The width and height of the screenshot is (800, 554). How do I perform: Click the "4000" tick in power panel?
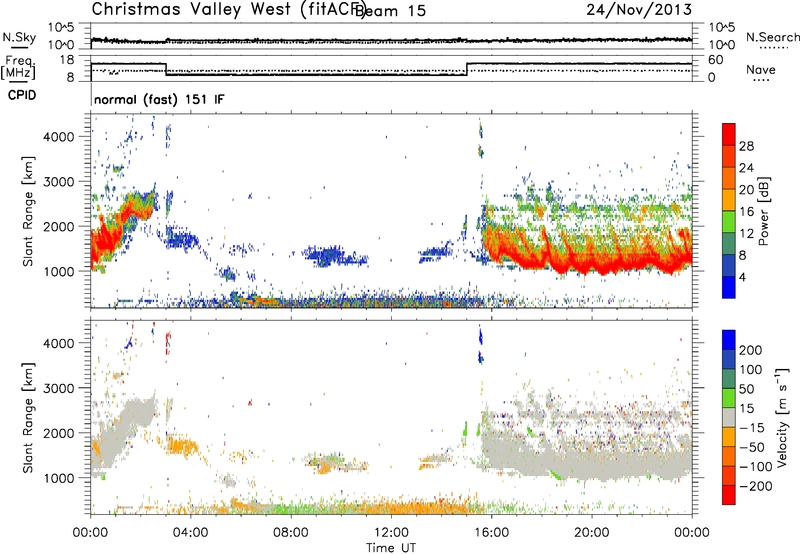(59, 137)
